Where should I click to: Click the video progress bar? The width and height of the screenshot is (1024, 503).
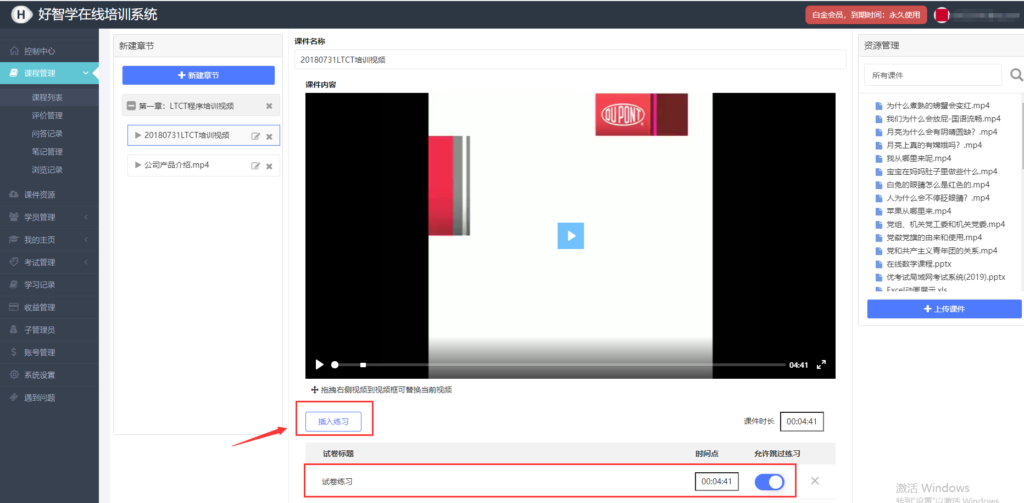(559, 365)
